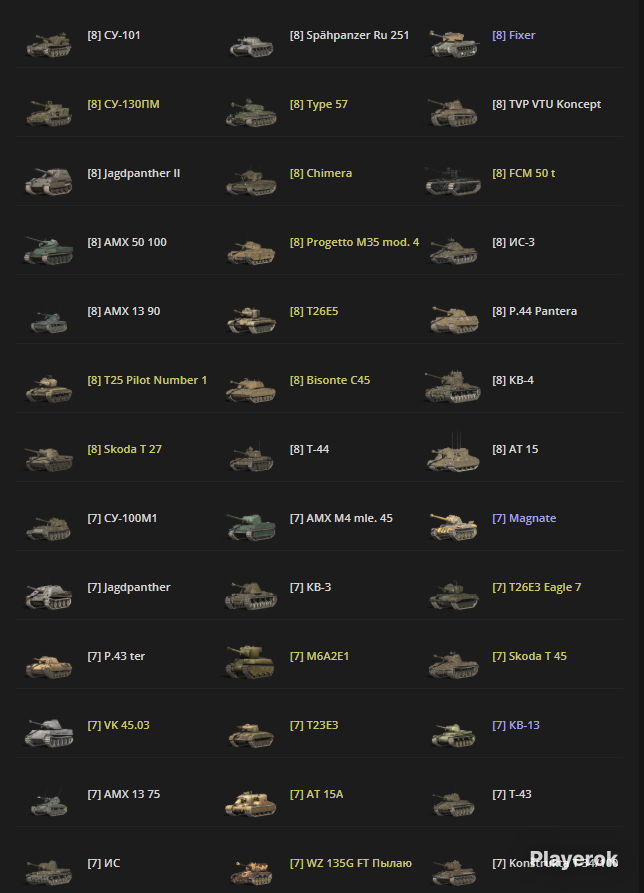Click the T-44 tank icon

(251, 458)
